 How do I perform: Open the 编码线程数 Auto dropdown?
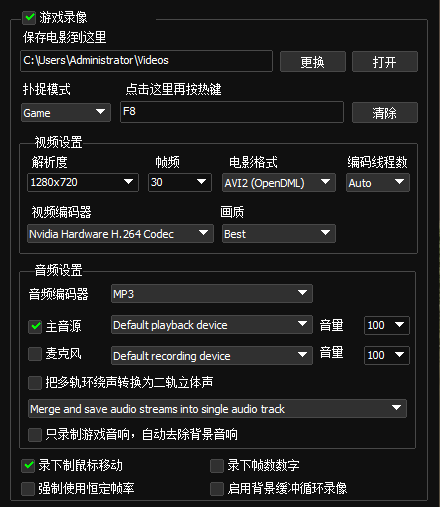coord(378,182)
